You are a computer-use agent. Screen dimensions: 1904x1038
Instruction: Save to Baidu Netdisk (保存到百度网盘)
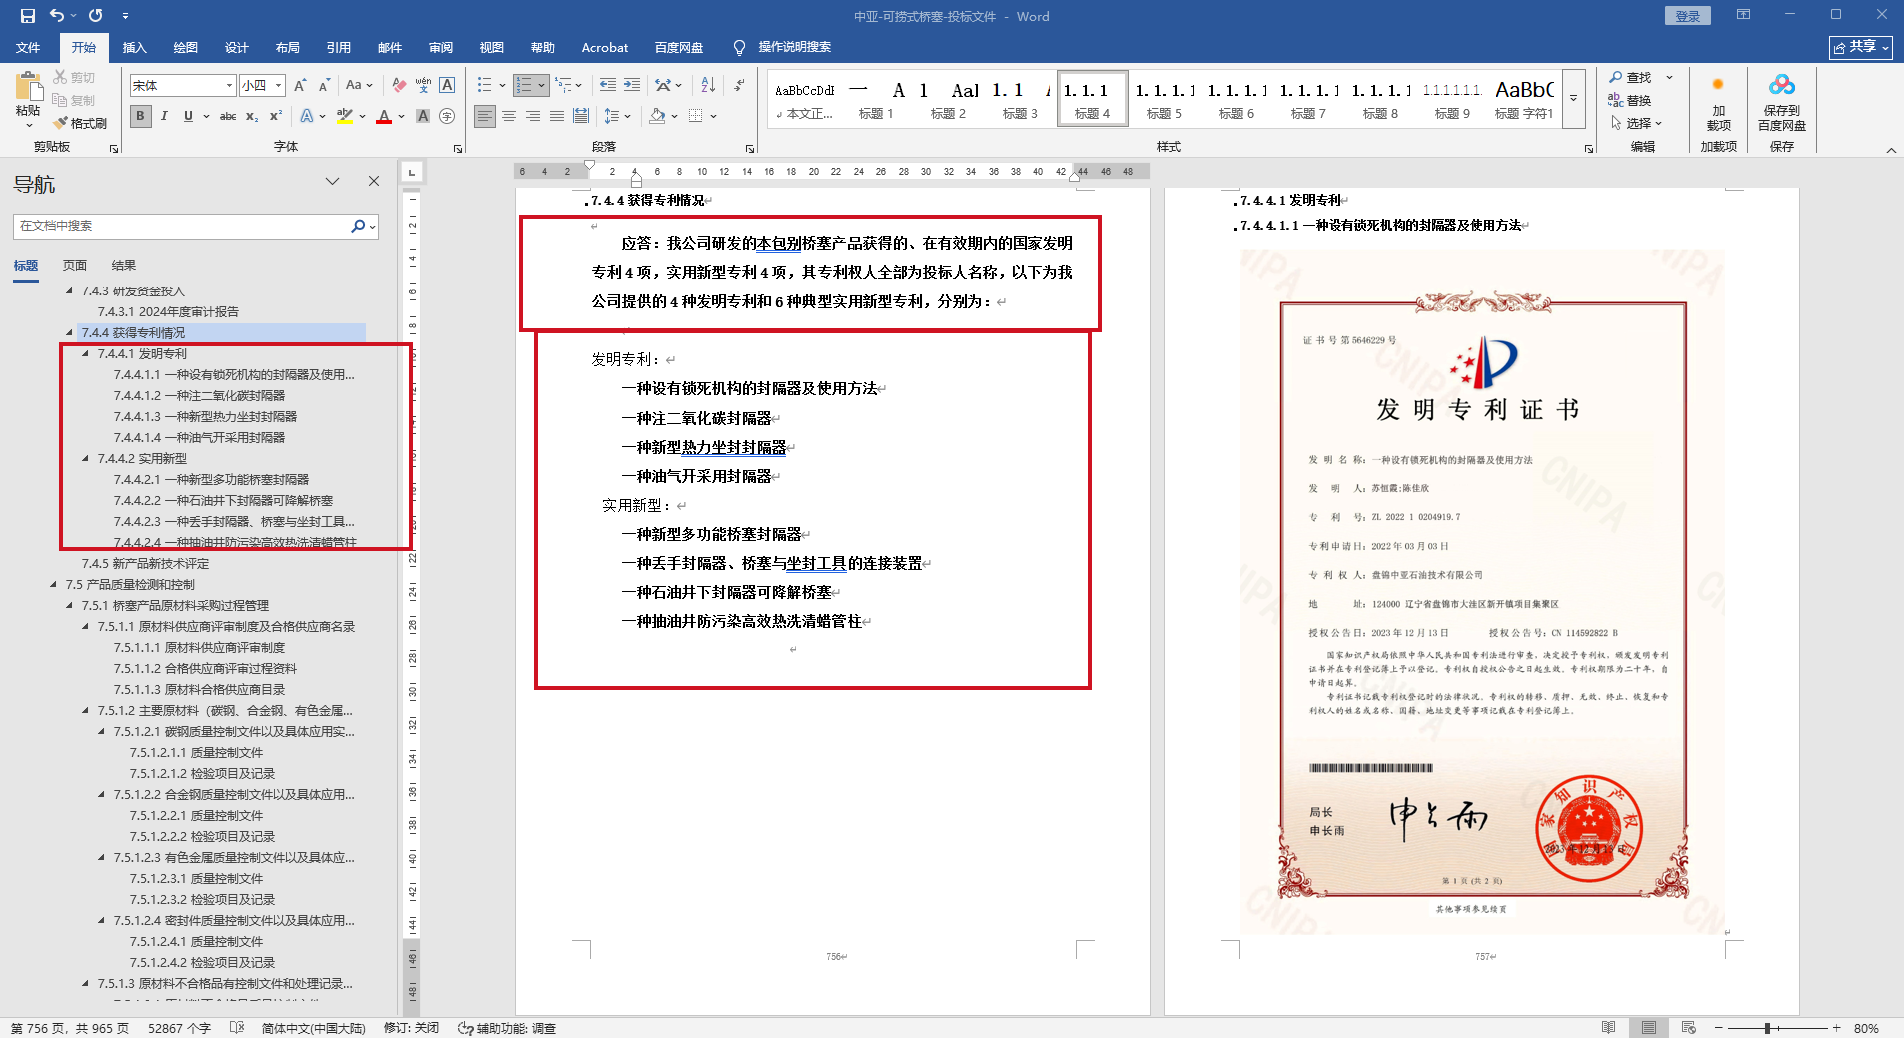click(x=1782, y=102)
